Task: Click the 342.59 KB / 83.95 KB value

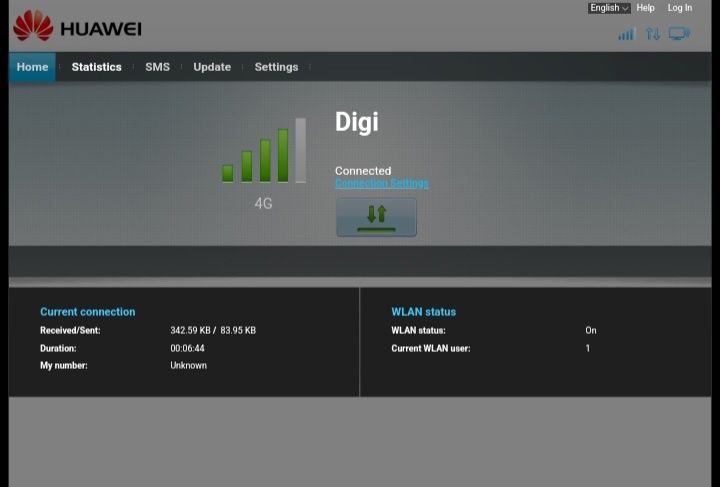Action: click(213, 330)
